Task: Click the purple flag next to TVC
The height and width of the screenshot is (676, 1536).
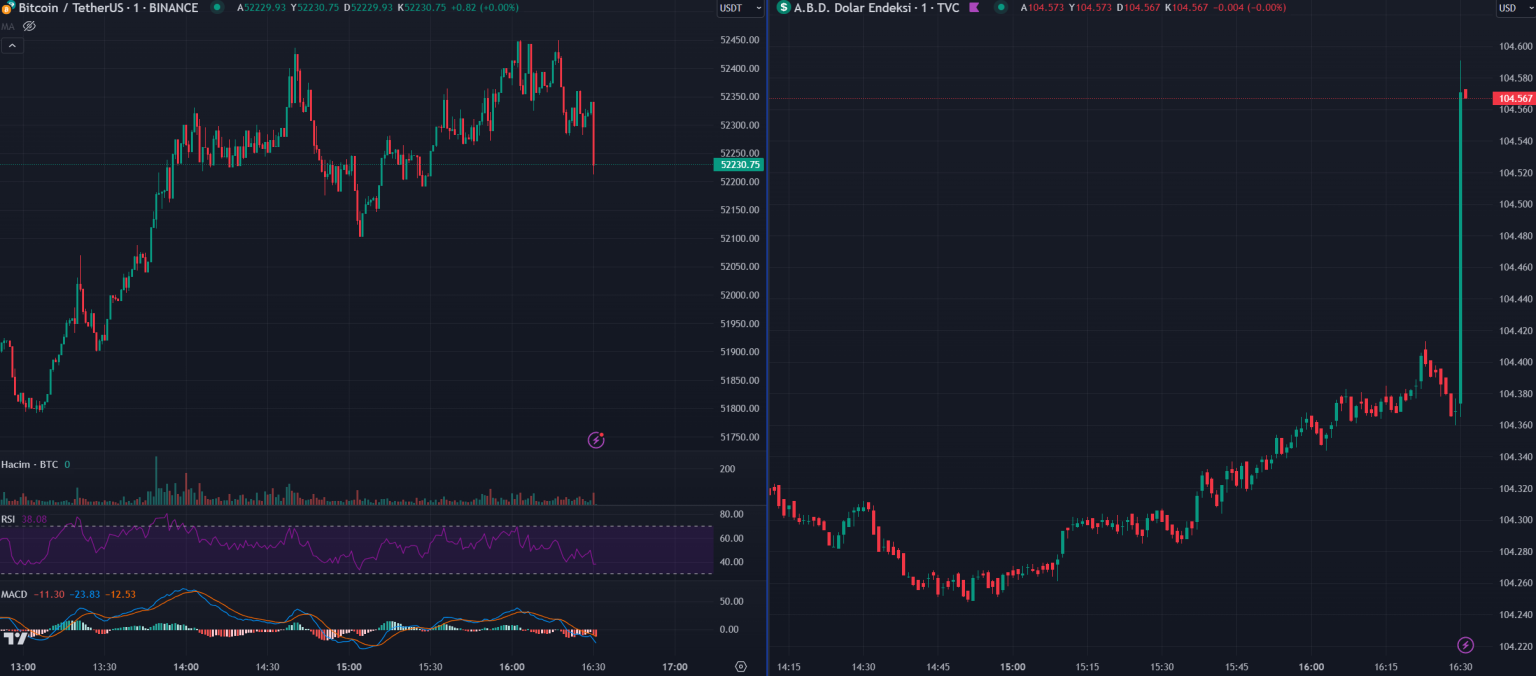Action: click(x=973, y=8)
